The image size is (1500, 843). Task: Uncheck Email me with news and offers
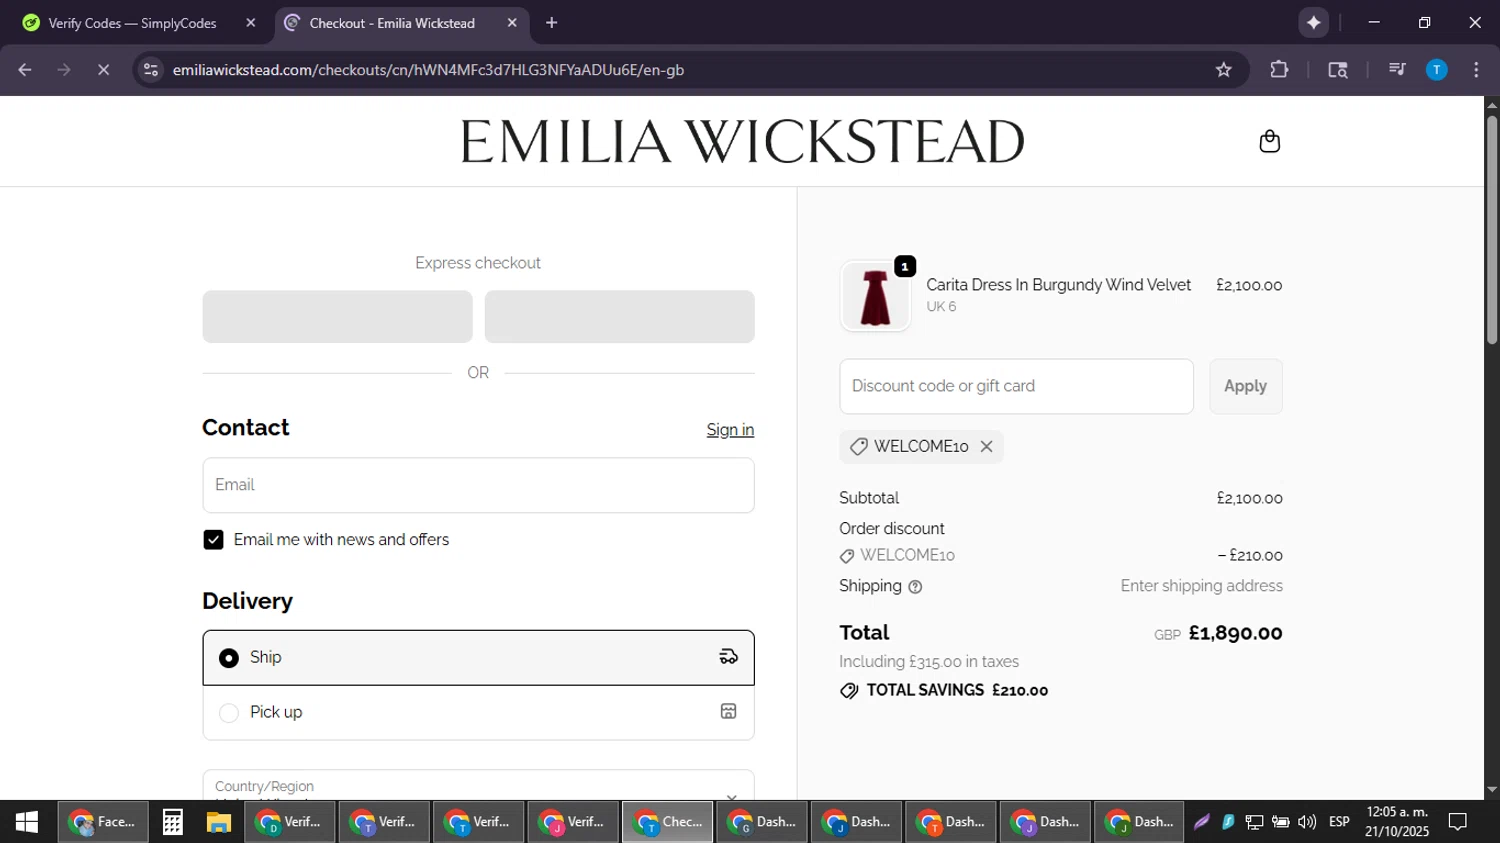coord(213,540)
